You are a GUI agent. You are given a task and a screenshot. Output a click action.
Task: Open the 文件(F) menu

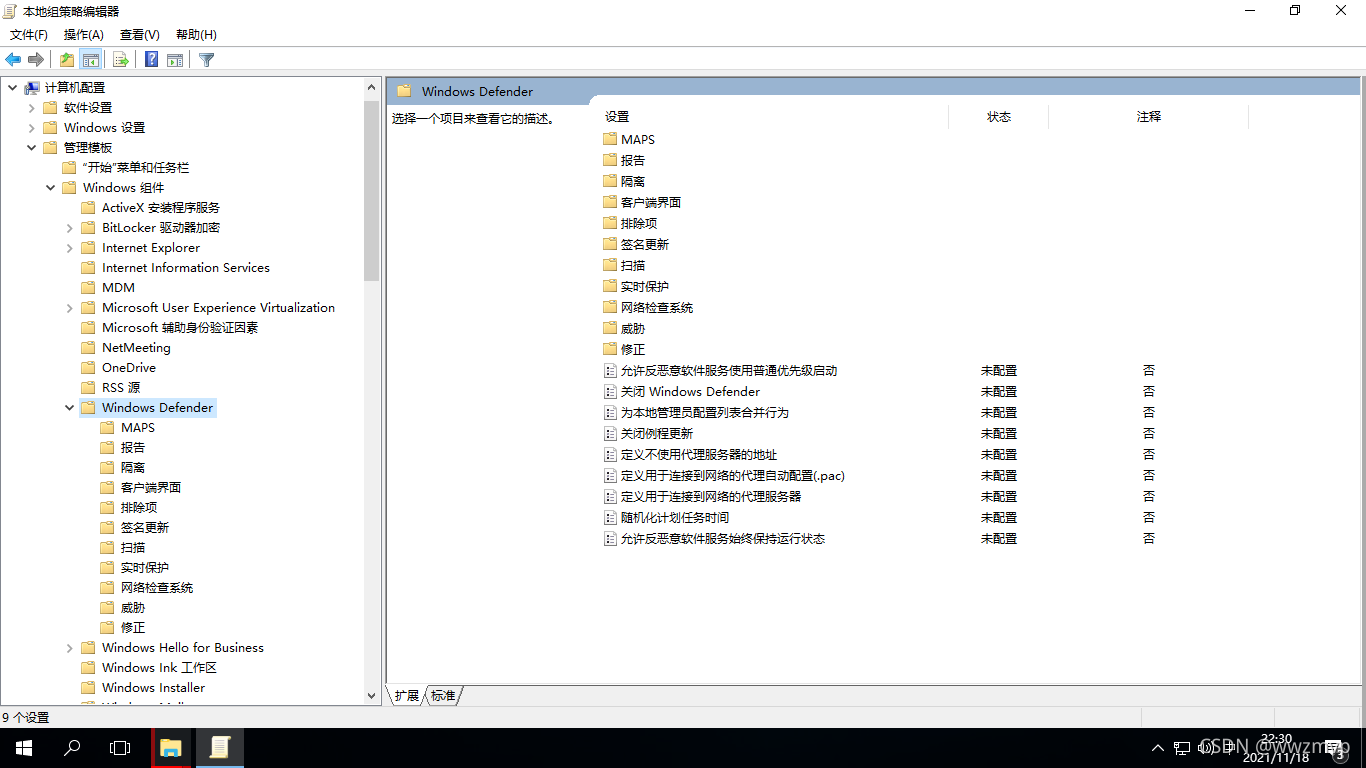(29, 35)
